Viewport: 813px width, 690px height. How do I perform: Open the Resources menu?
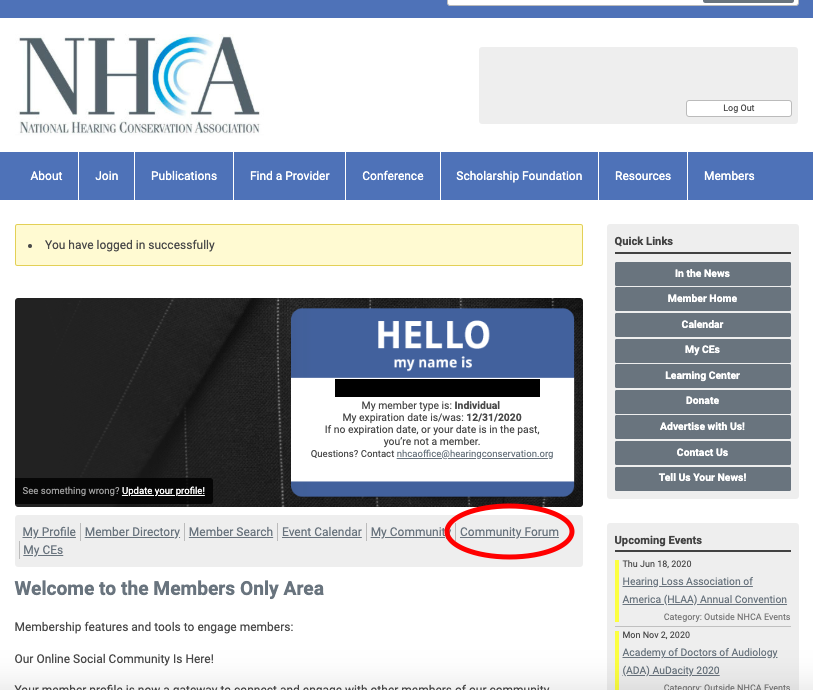point(643,176)
